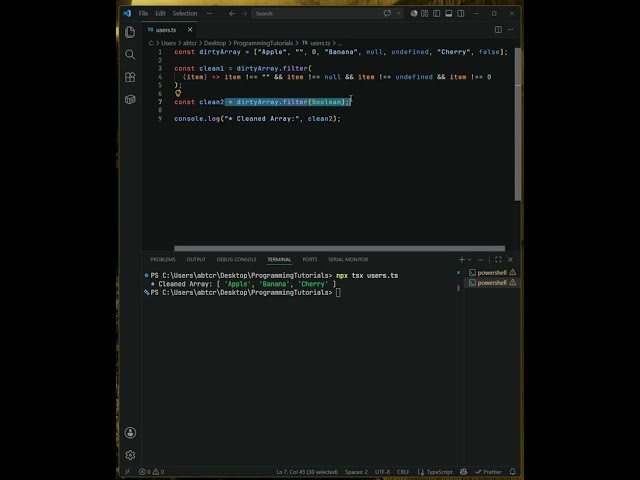Screen dimensions: 640x480
Task: Open the fourth activity bar icon below Extensions
Action: [x=130, y=100]
